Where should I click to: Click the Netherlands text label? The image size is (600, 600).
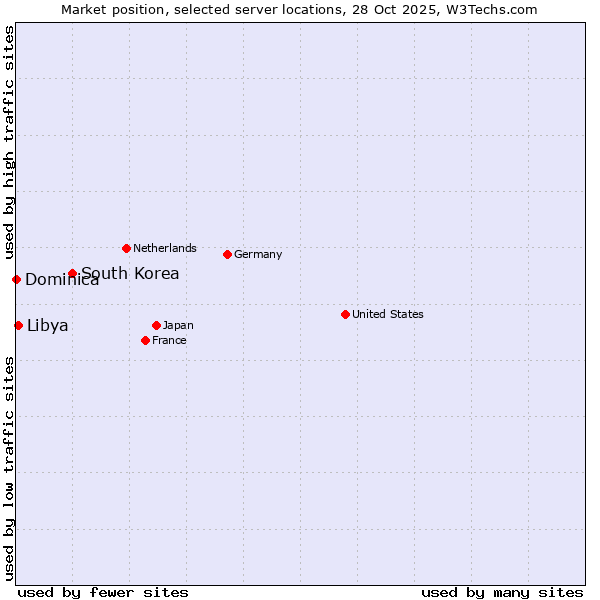tap(165, 248)
